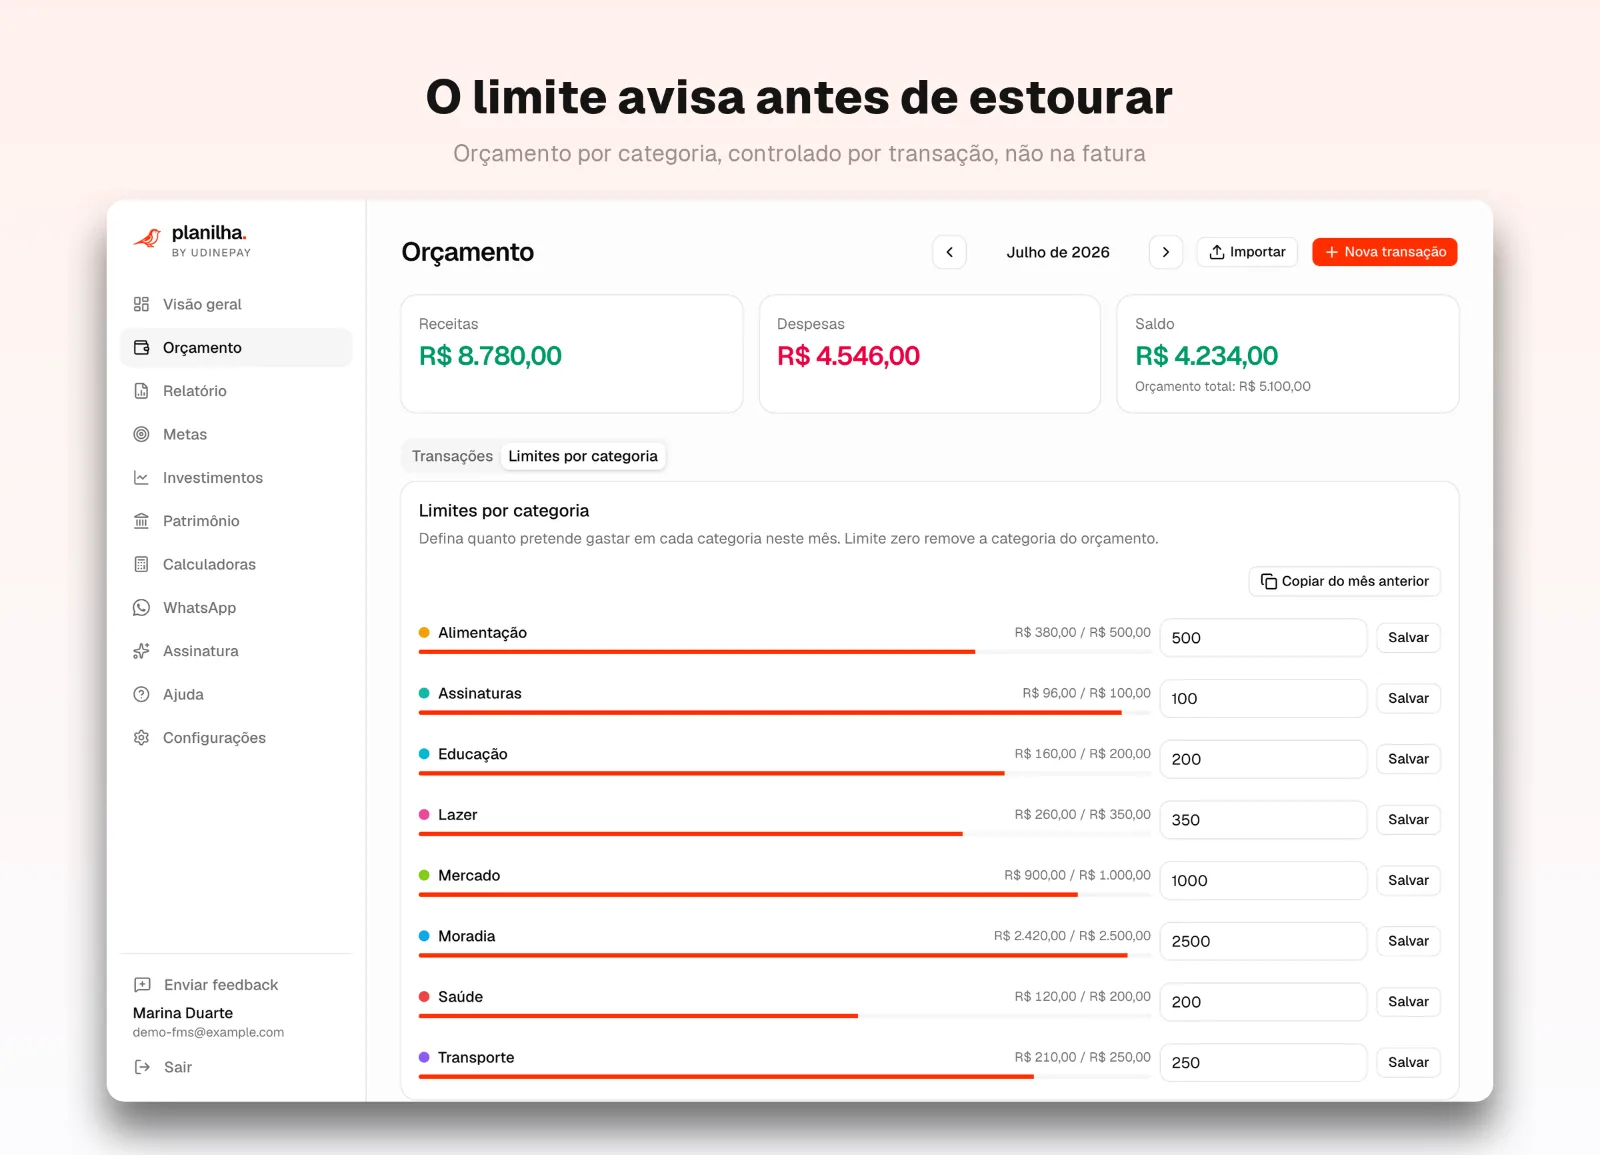The height and width of the screenshot is (1155, 1600).
Task: Click the Saldo amount R$ 4.234,00
Action: click(1206, 356)
